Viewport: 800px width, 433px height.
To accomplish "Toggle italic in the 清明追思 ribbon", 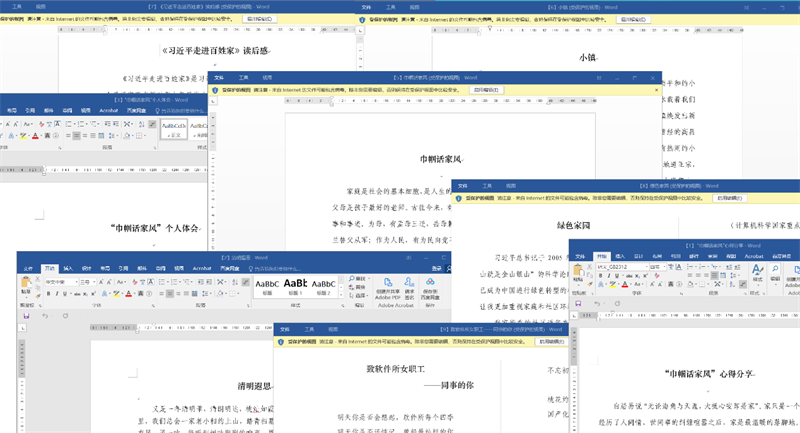I will pos(58,294).
